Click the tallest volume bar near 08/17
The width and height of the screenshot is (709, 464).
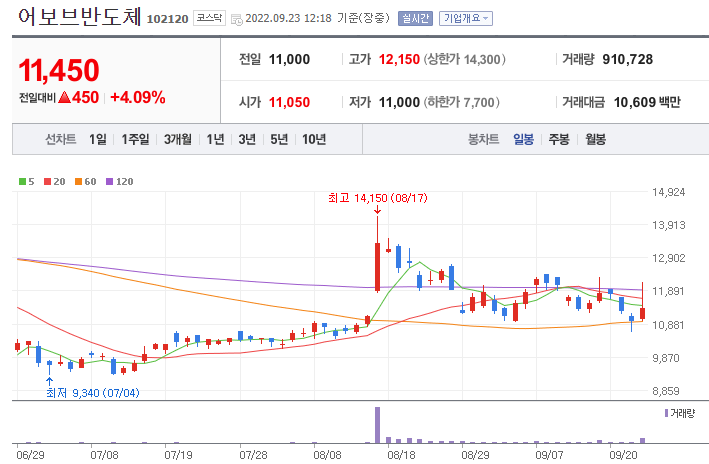[378, 425]
